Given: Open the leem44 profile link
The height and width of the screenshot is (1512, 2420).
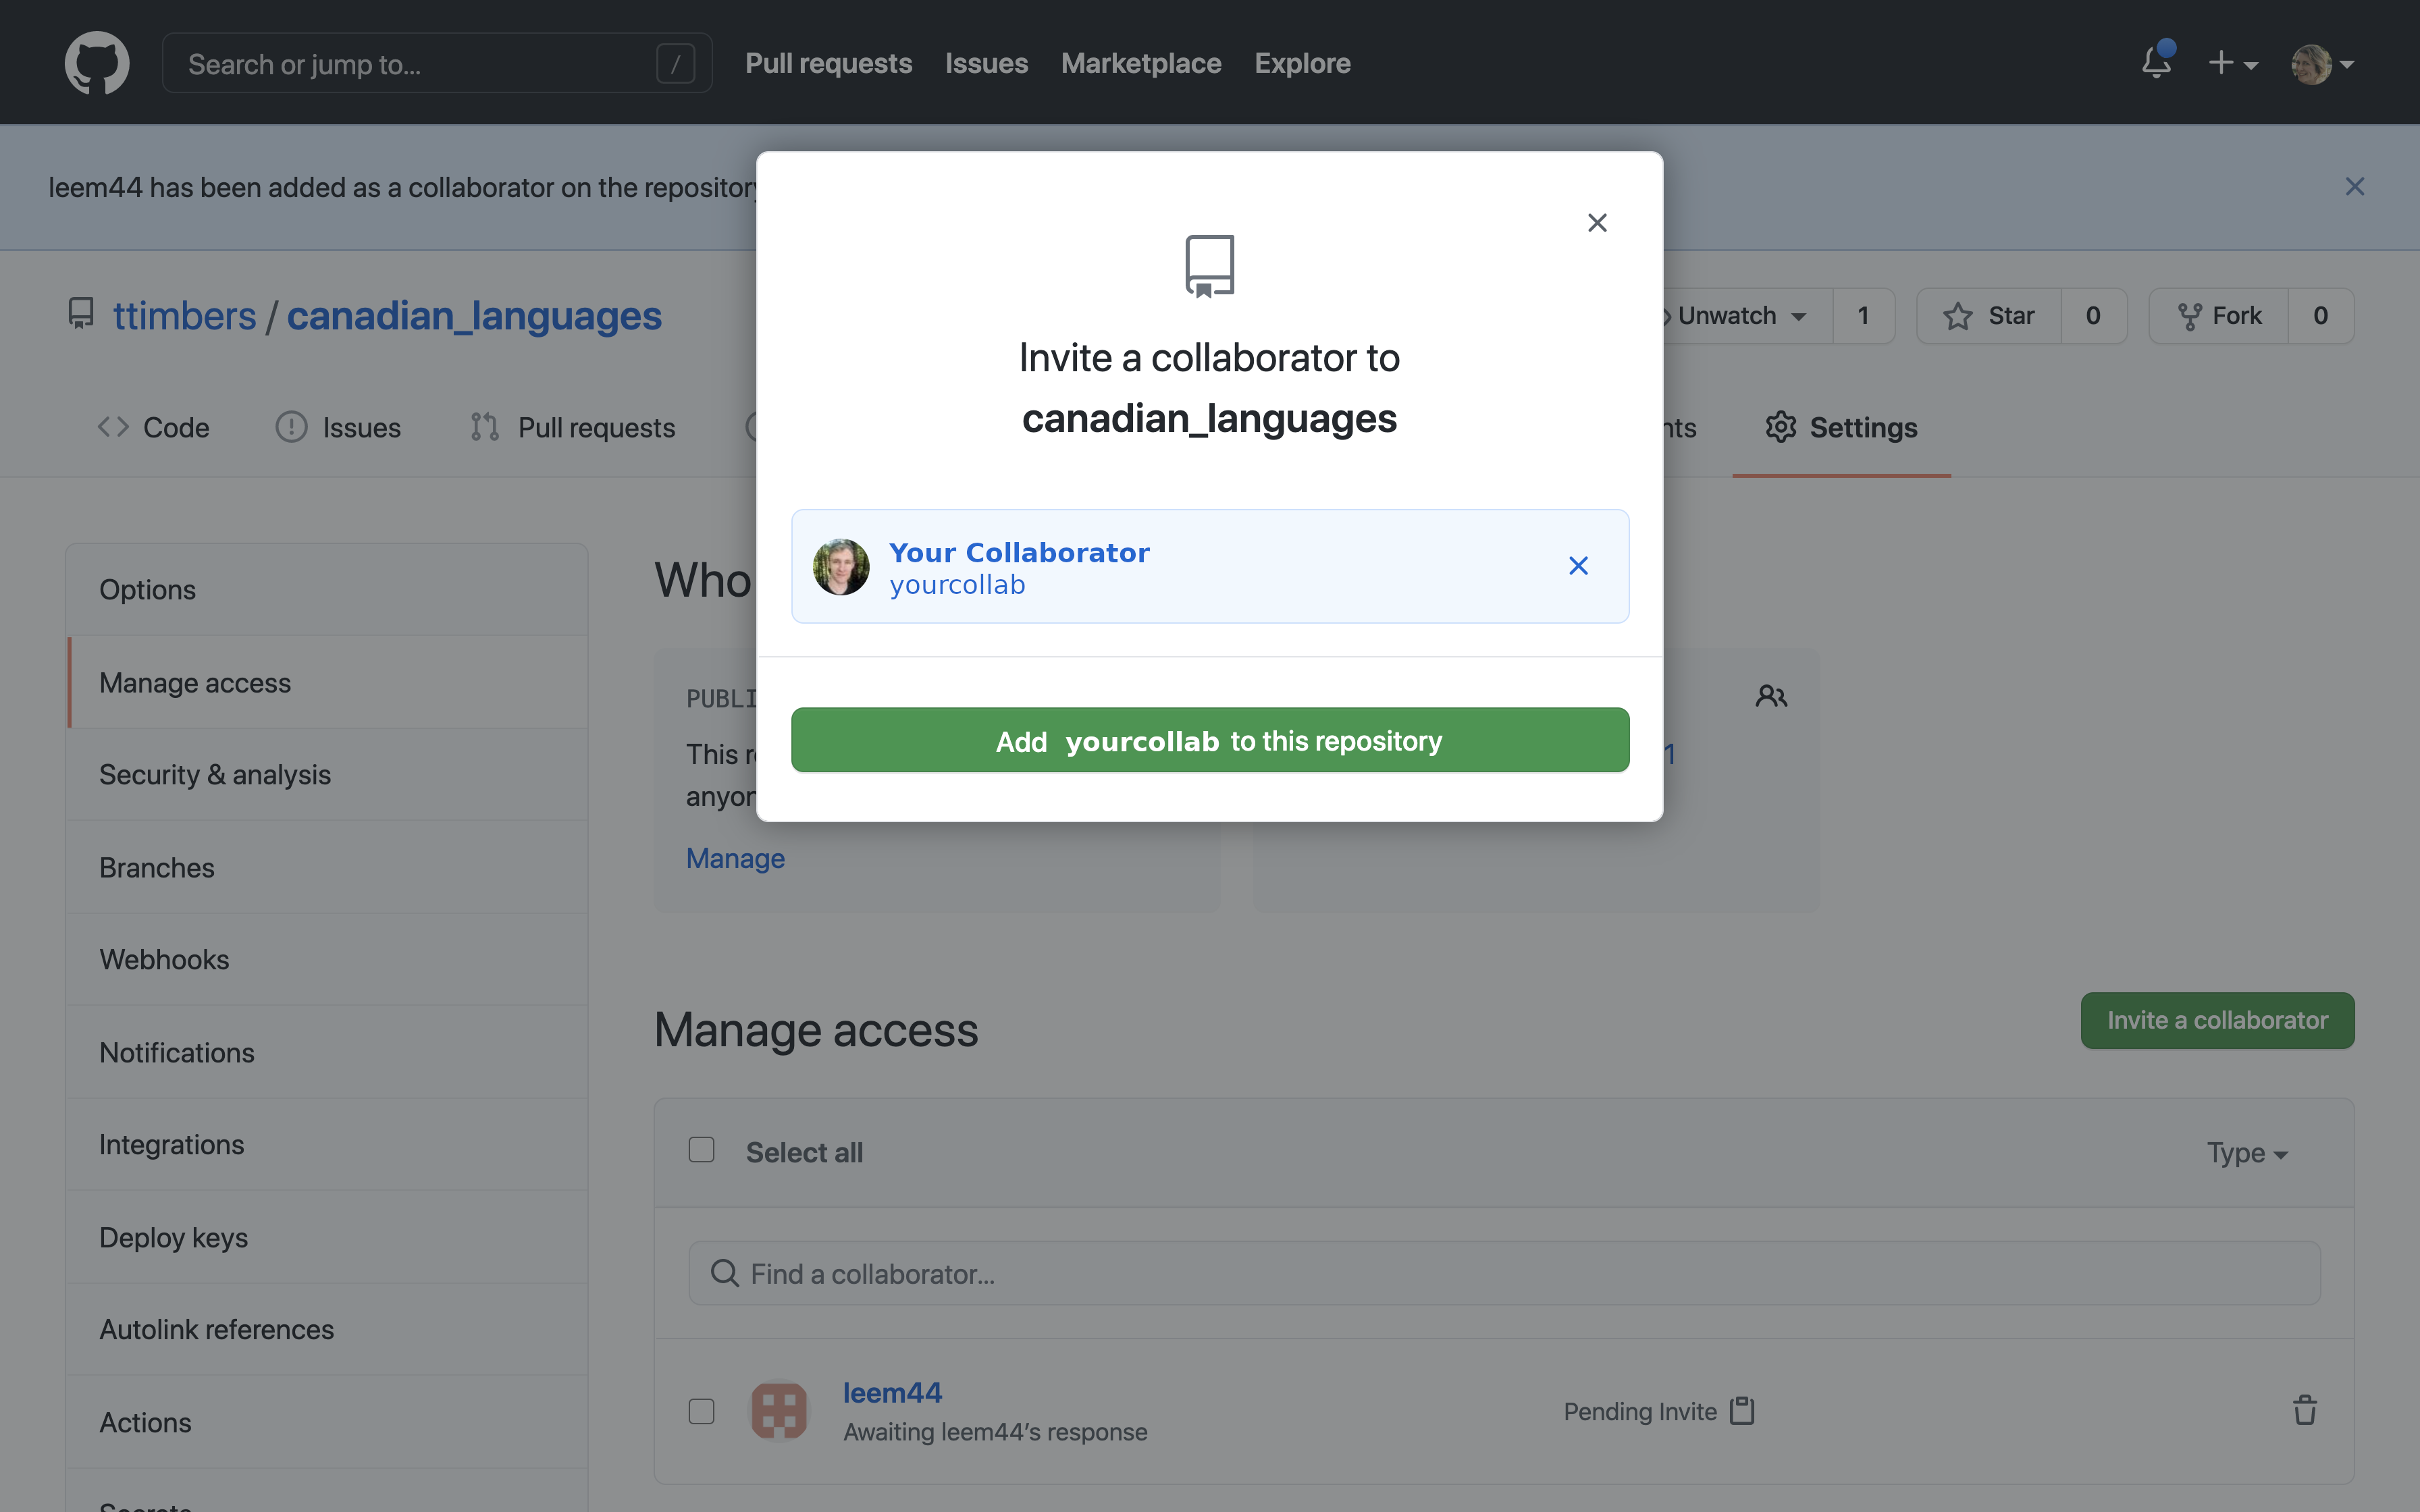Looking at the screenshot, I should click(x=892, y=1392).
